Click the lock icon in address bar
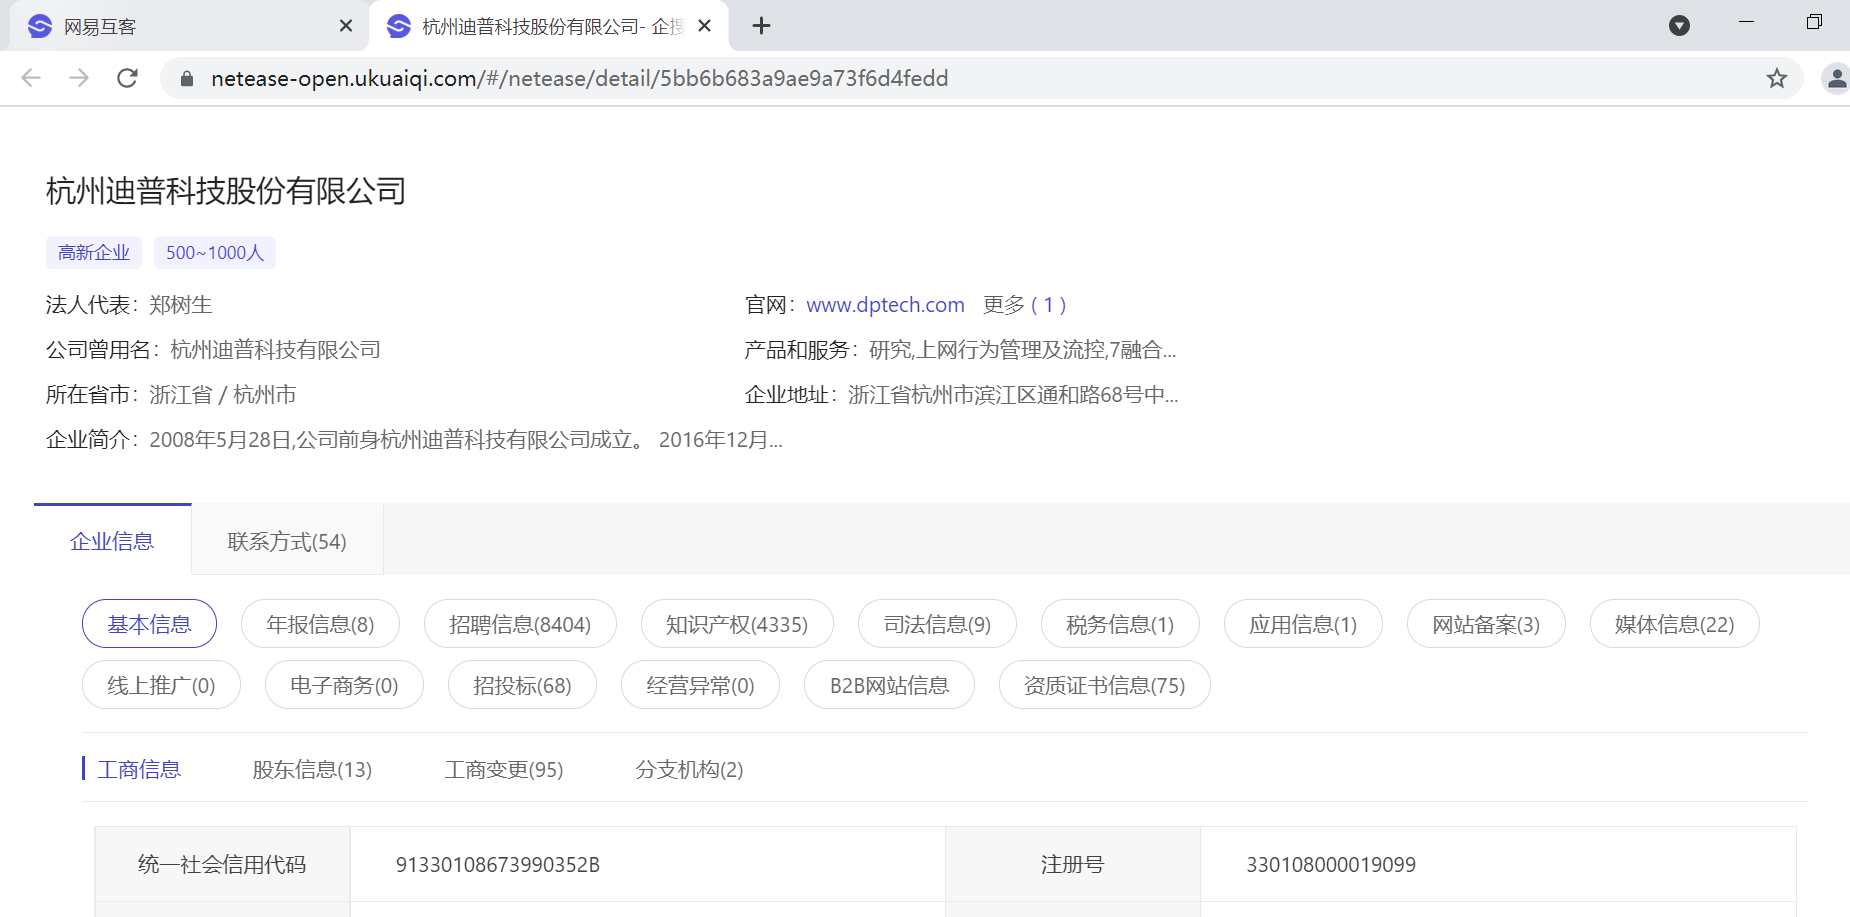Image resolution: width=1850 pixels, height=917 pixels. click(x=186, y=78)
